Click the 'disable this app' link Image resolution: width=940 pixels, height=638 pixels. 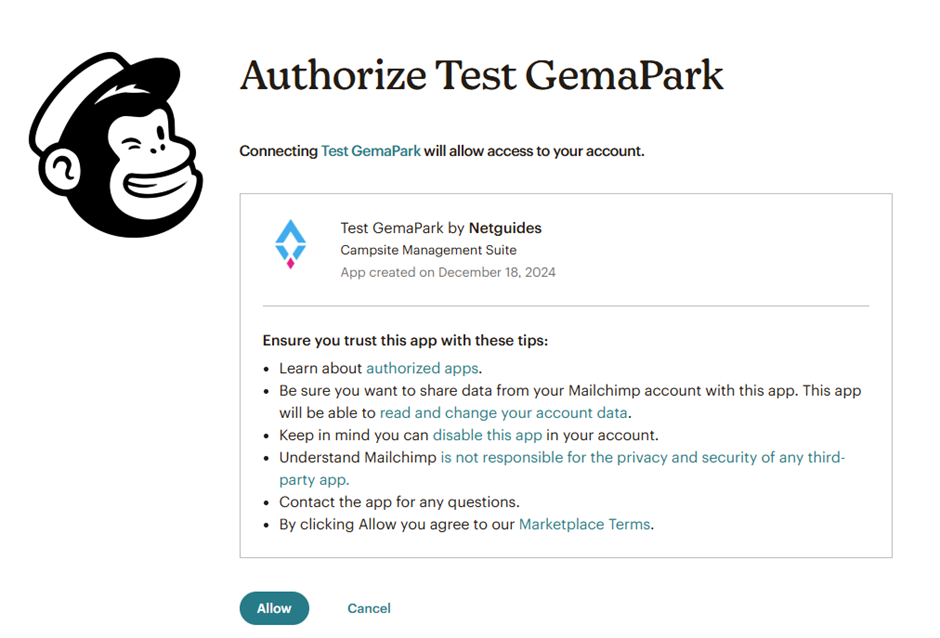[487, 435]
